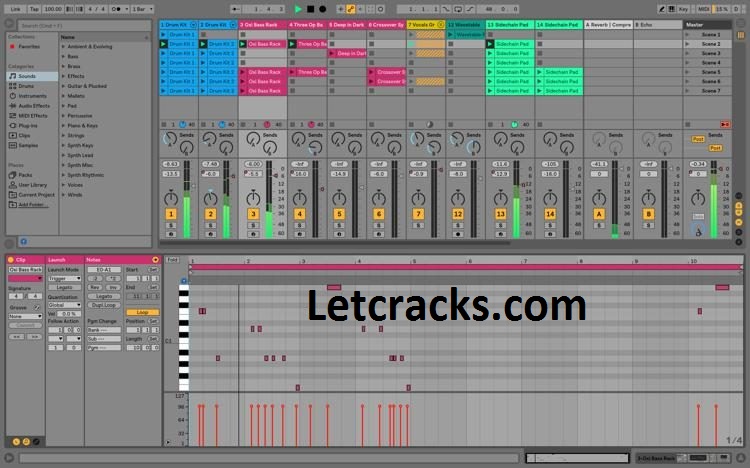Click the Master solo/cue headphone button
This screenshot has height=468, width=750.
click(698, 231)
